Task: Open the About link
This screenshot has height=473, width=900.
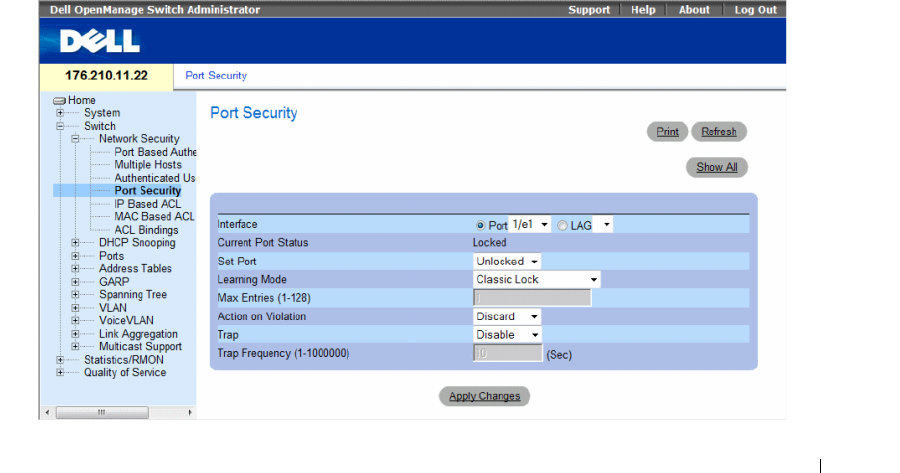Action: pos(694,10)
